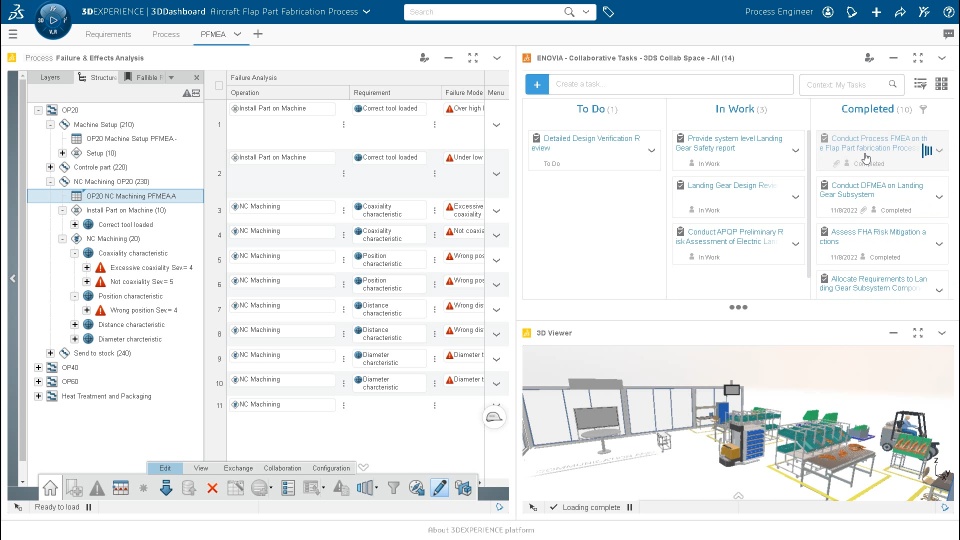The width and height of the screenshot is (960, 540).
Task: Click the red X delete tool
Action: pyautogui.click(x=212, y=488)
